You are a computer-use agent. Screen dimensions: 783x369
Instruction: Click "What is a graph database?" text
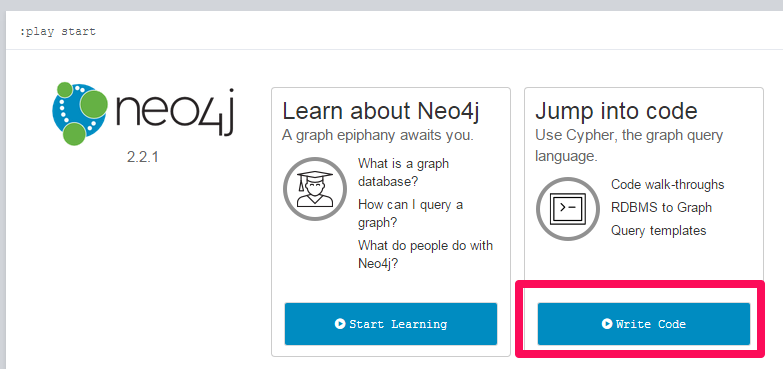[403, 172]
